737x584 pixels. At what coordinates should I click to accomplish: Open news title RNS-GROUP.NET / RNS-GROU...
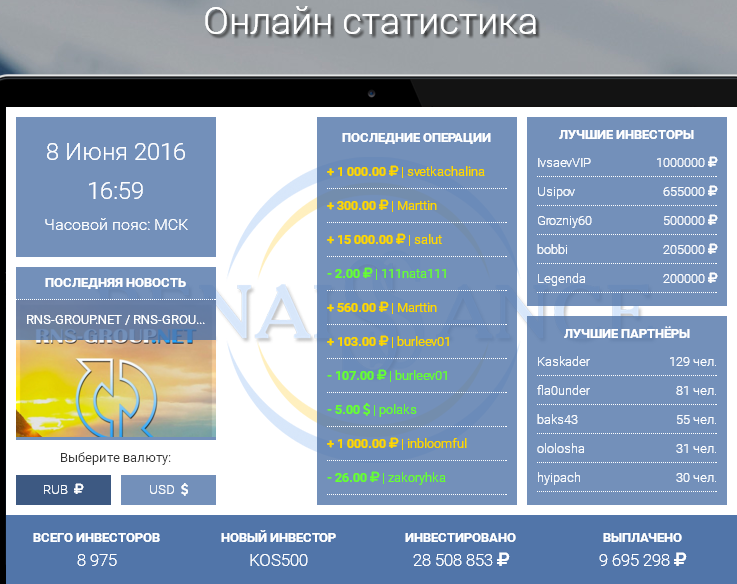[x=116, y=320]
